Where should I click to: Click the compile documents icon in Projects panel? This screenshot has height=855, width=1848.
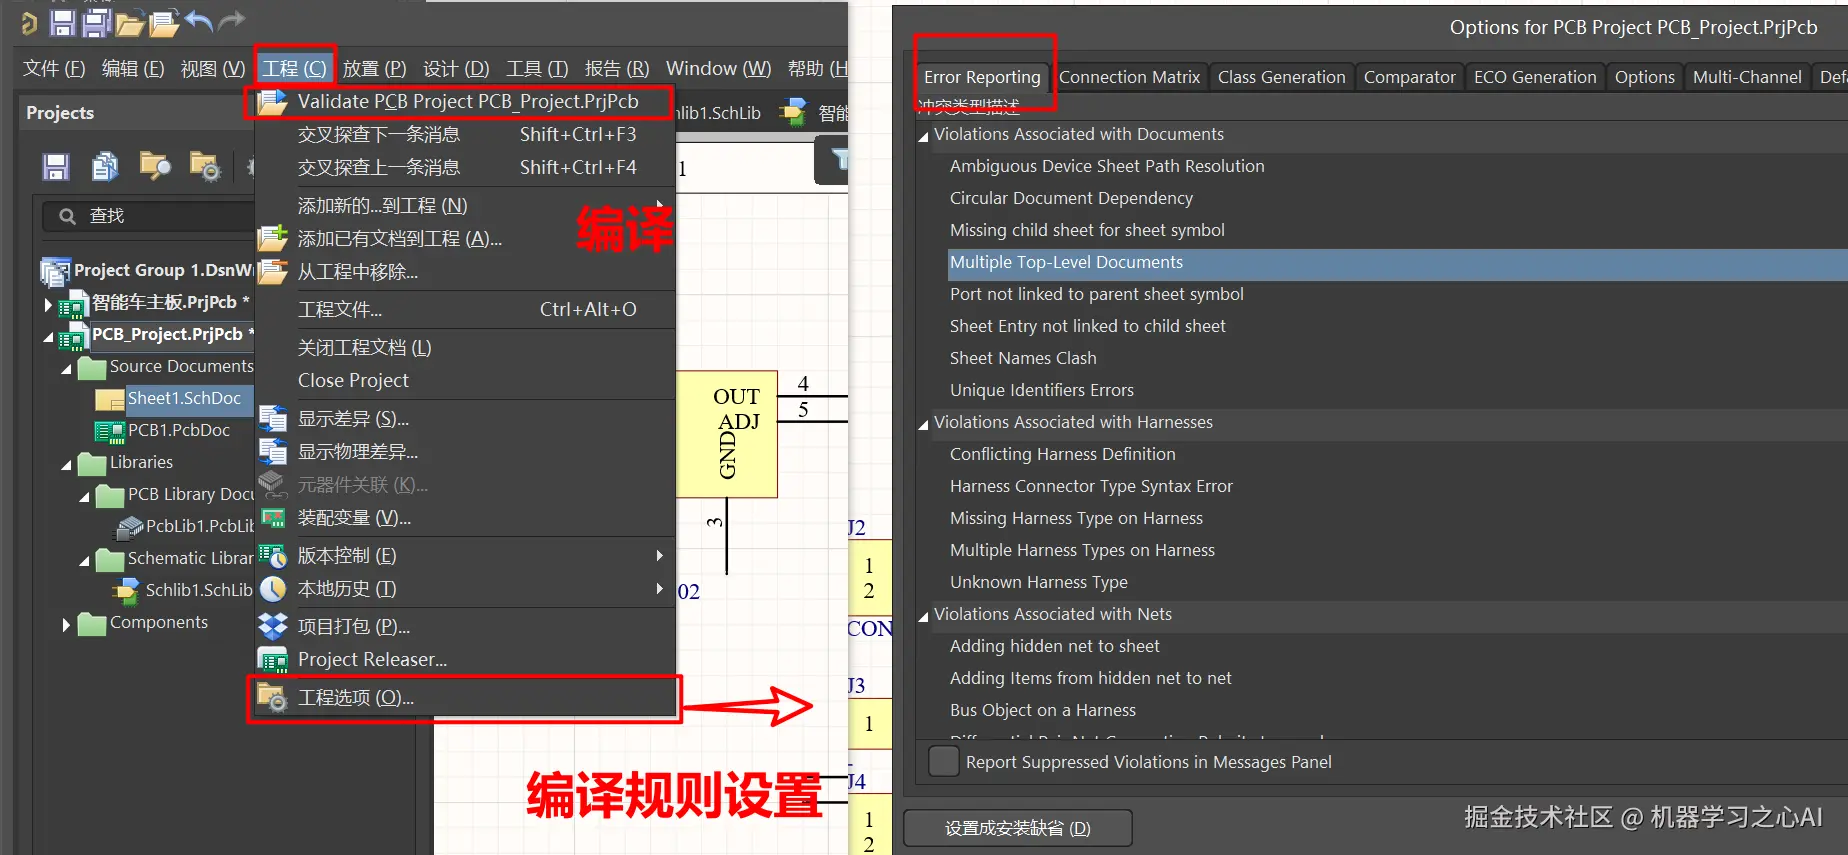click(105, 166)
